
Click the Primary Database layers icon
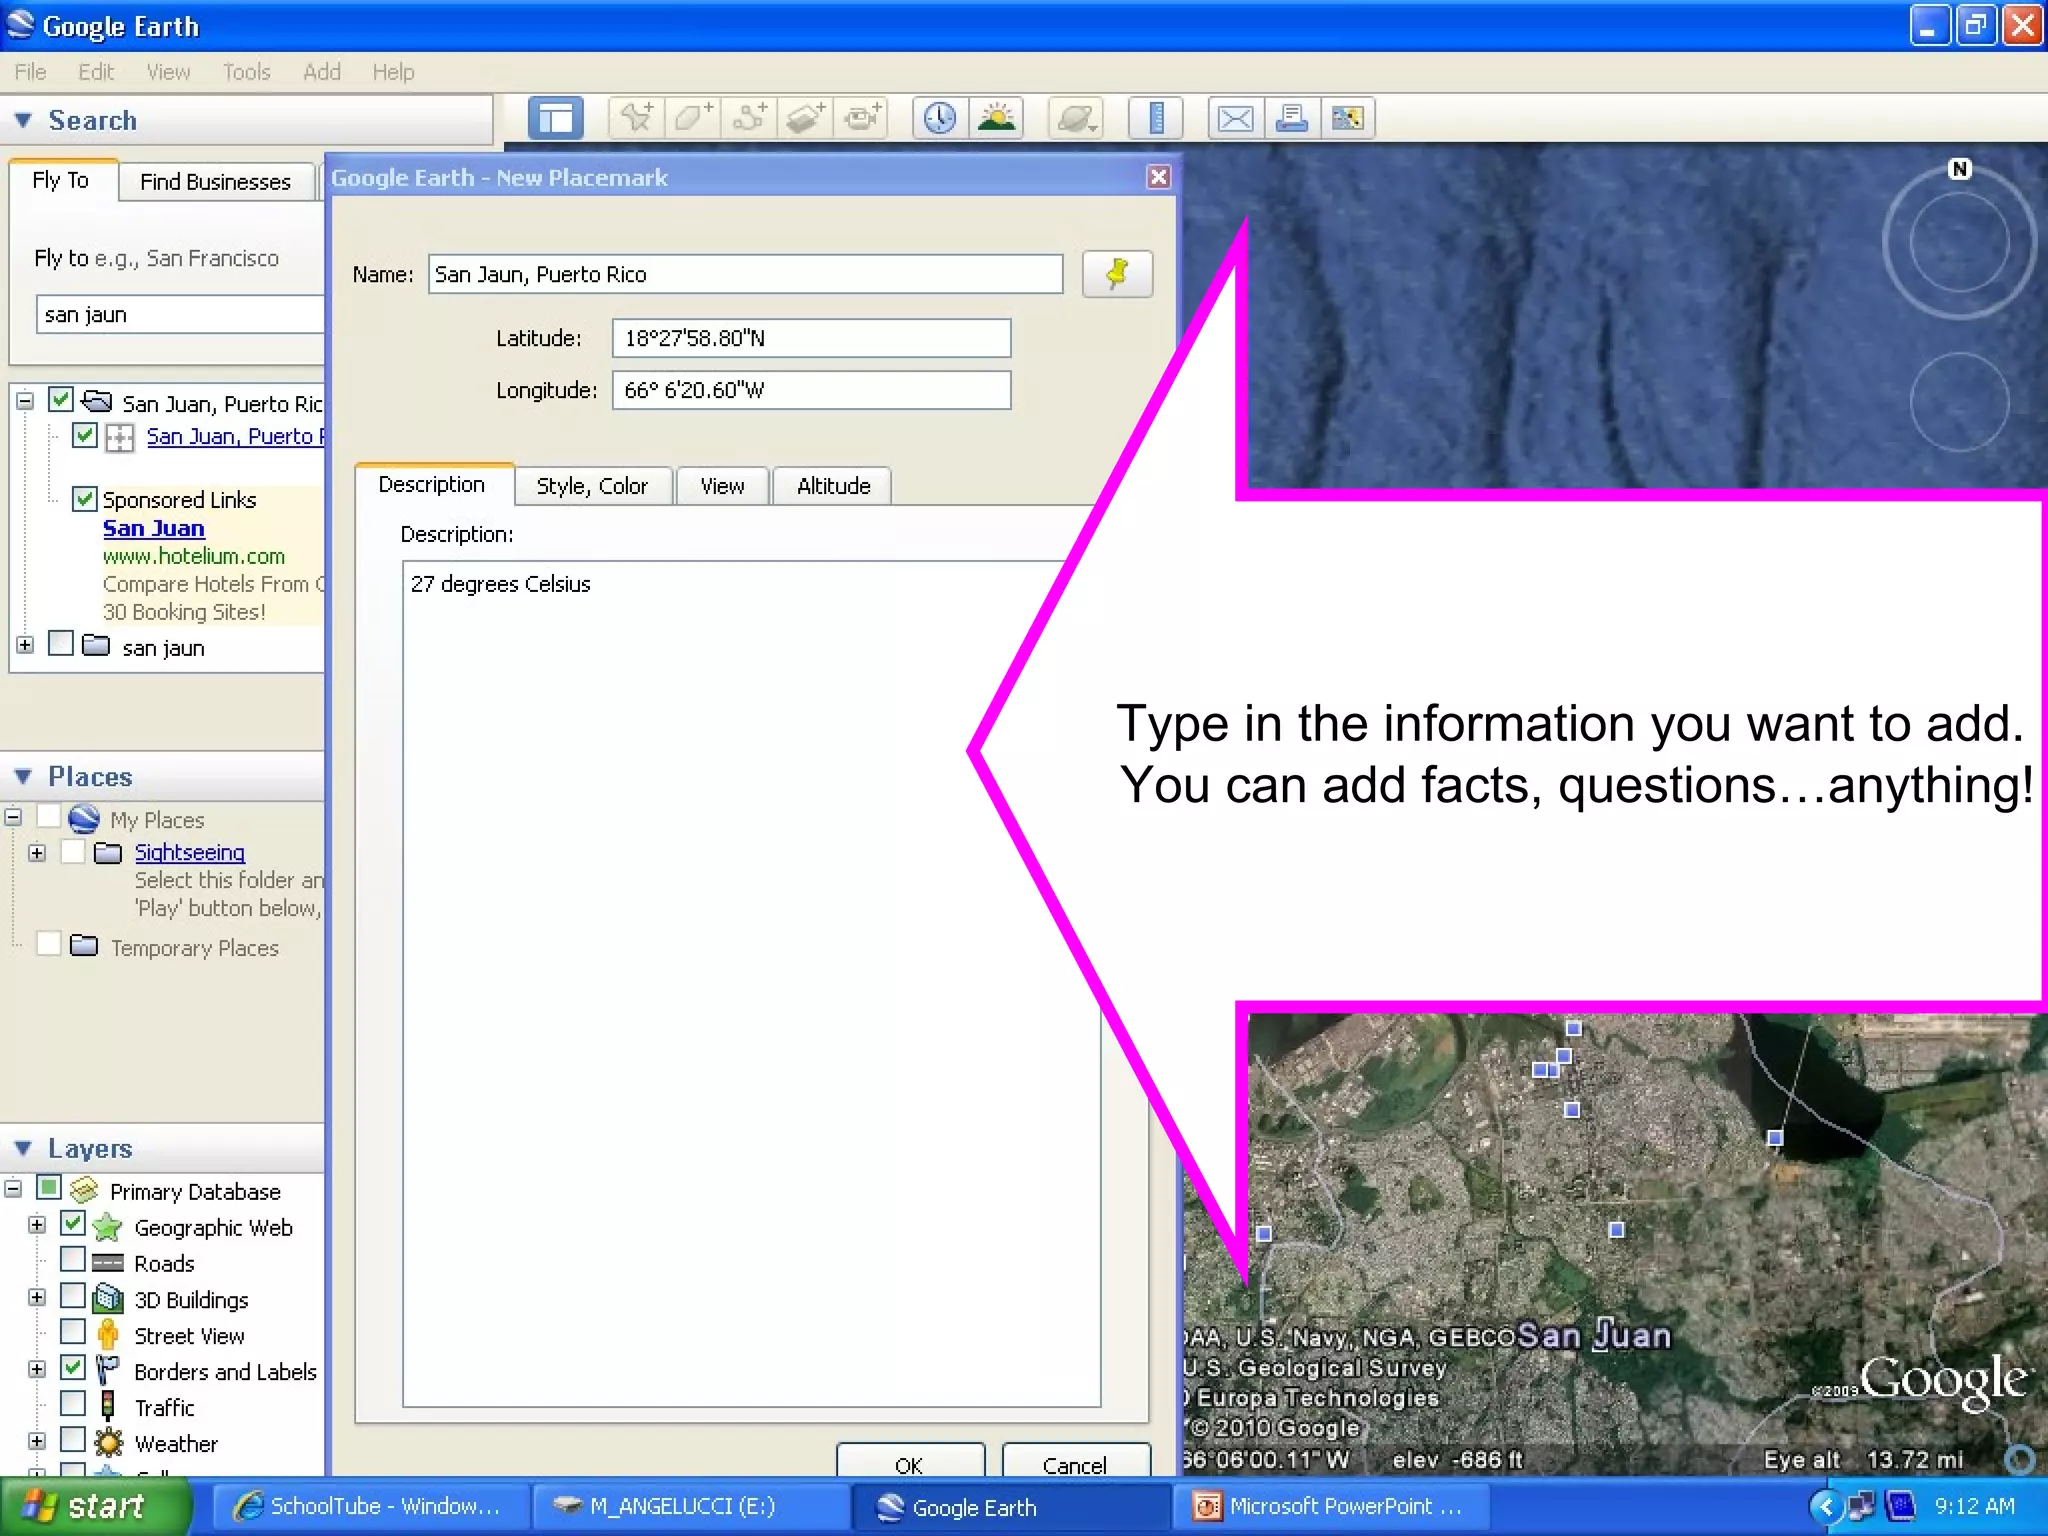(x=84, y=1190)
